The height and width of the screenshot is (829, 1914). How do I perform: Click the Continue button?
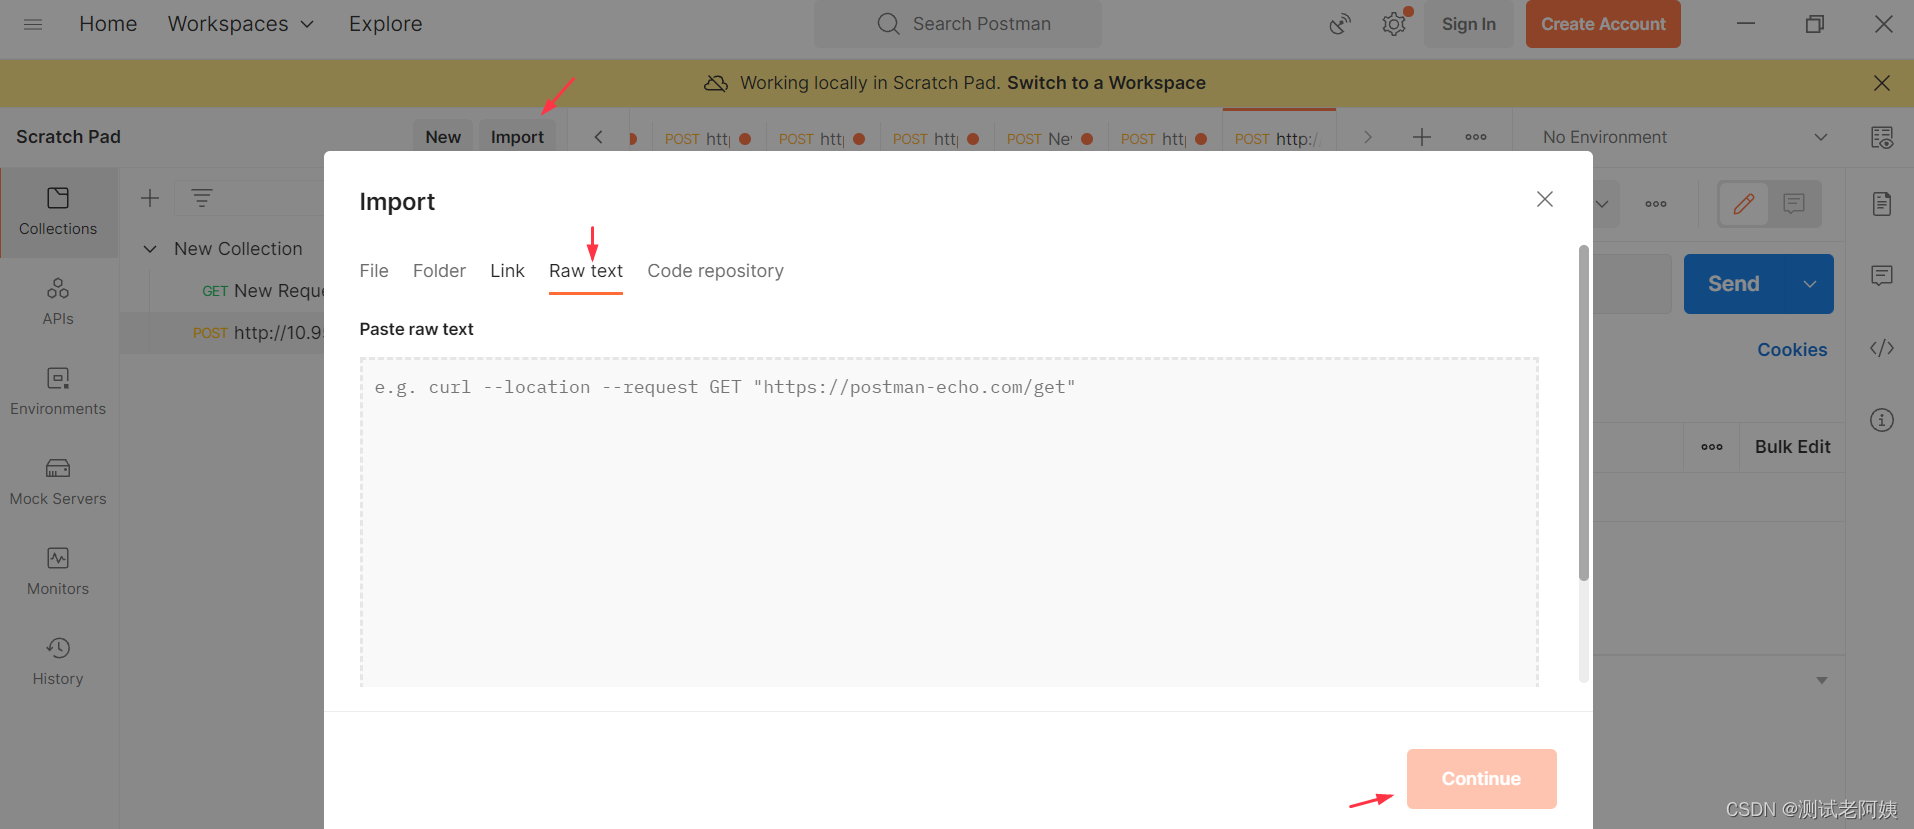coord(1481,779)
